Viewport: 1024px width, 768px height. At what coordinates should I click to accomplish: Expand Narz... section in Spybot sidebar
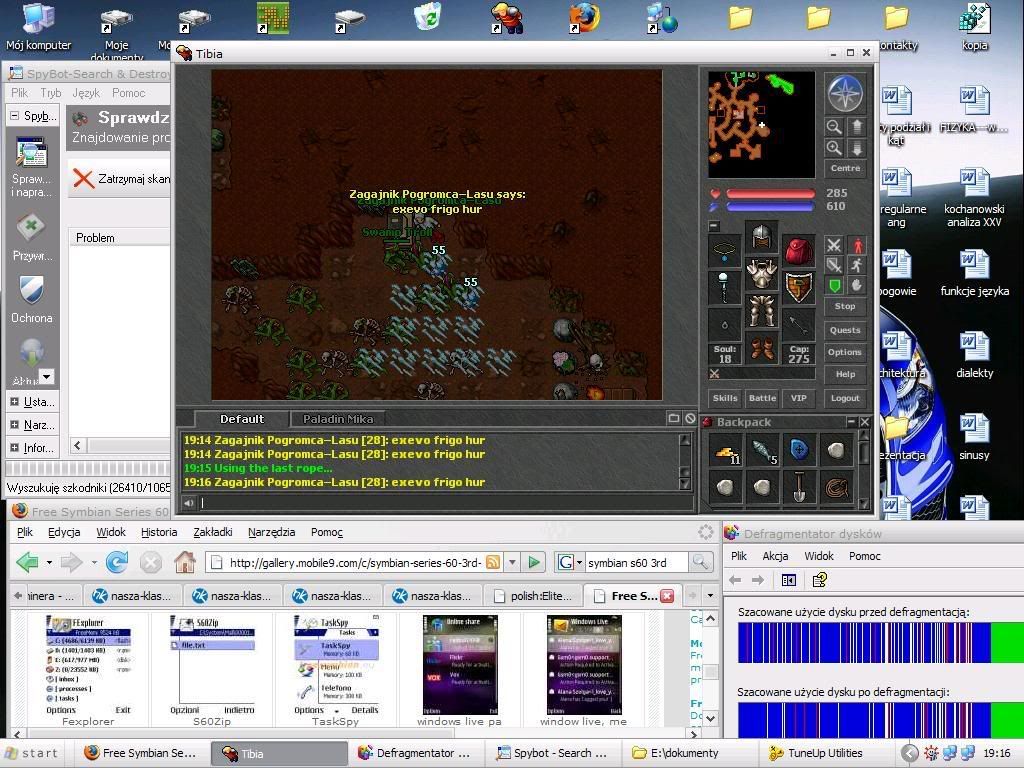[14, 424]
